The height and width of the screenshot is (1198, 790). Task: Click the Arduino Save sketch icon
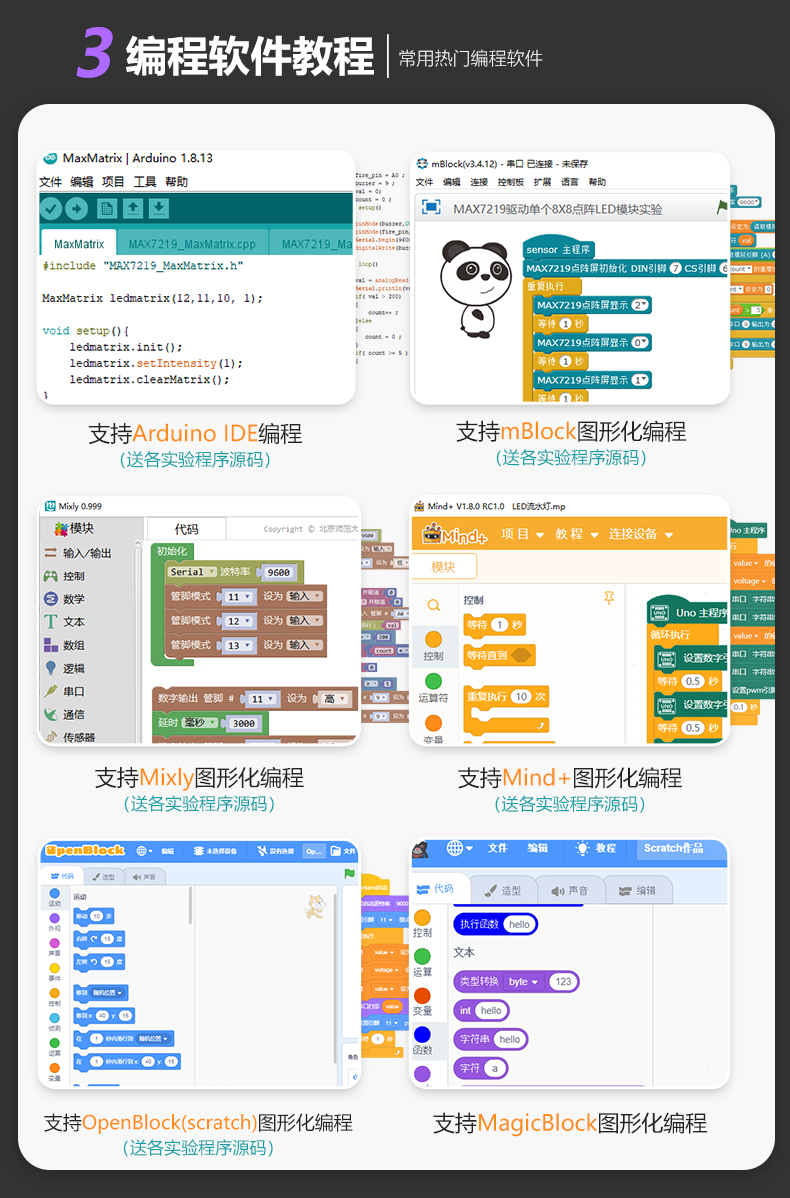click(x=159, y=208)
